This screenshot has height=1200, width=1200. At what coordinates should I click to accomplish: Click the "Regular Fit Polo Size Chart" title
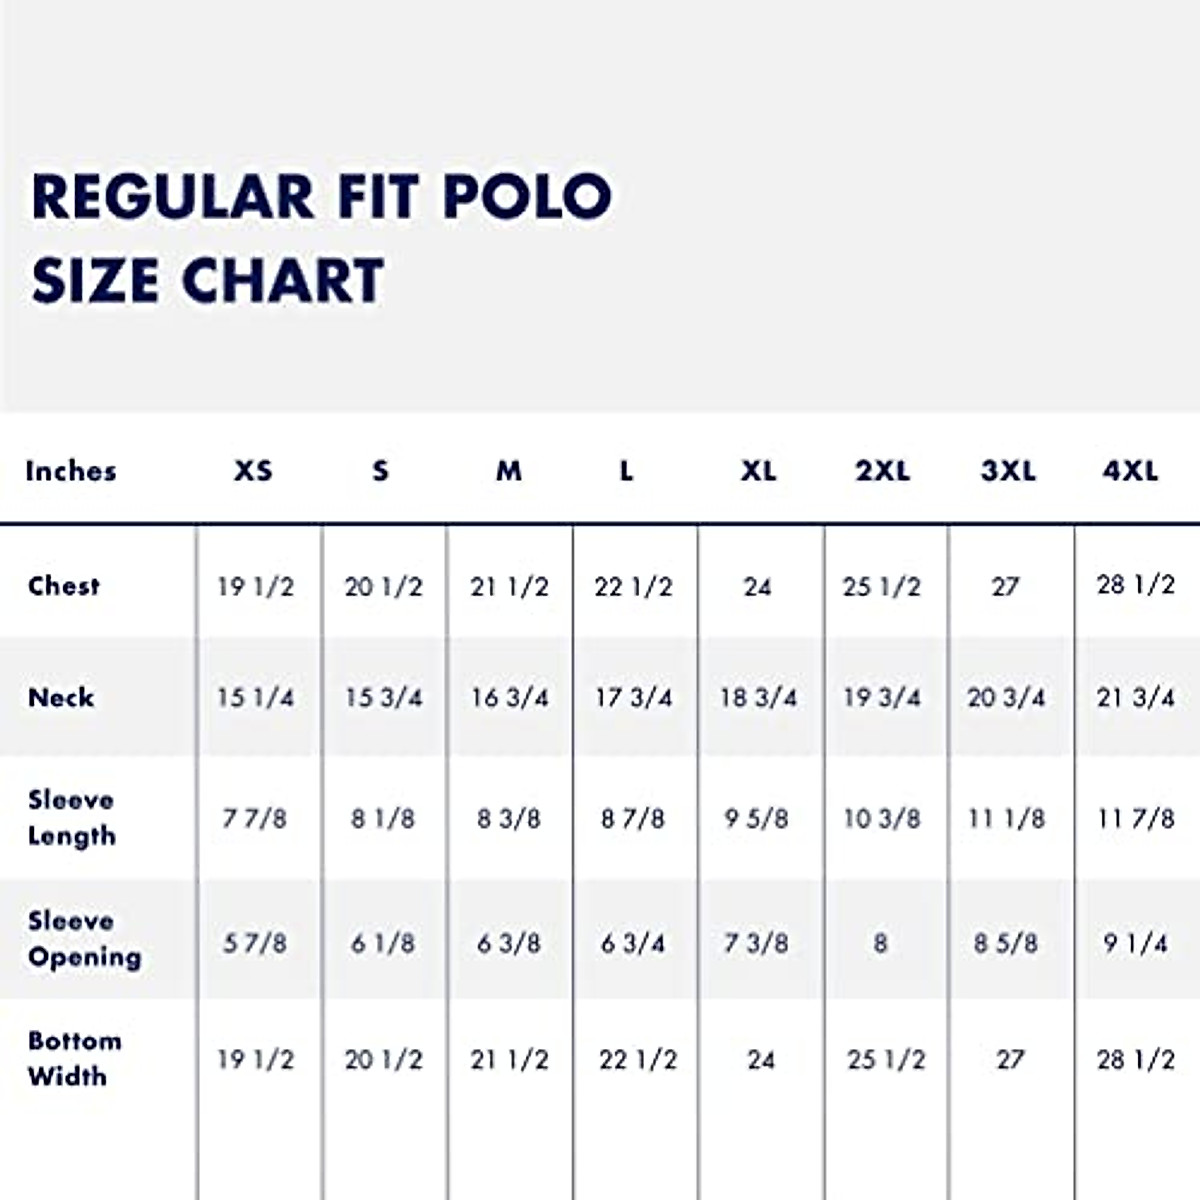click(320, 237)
